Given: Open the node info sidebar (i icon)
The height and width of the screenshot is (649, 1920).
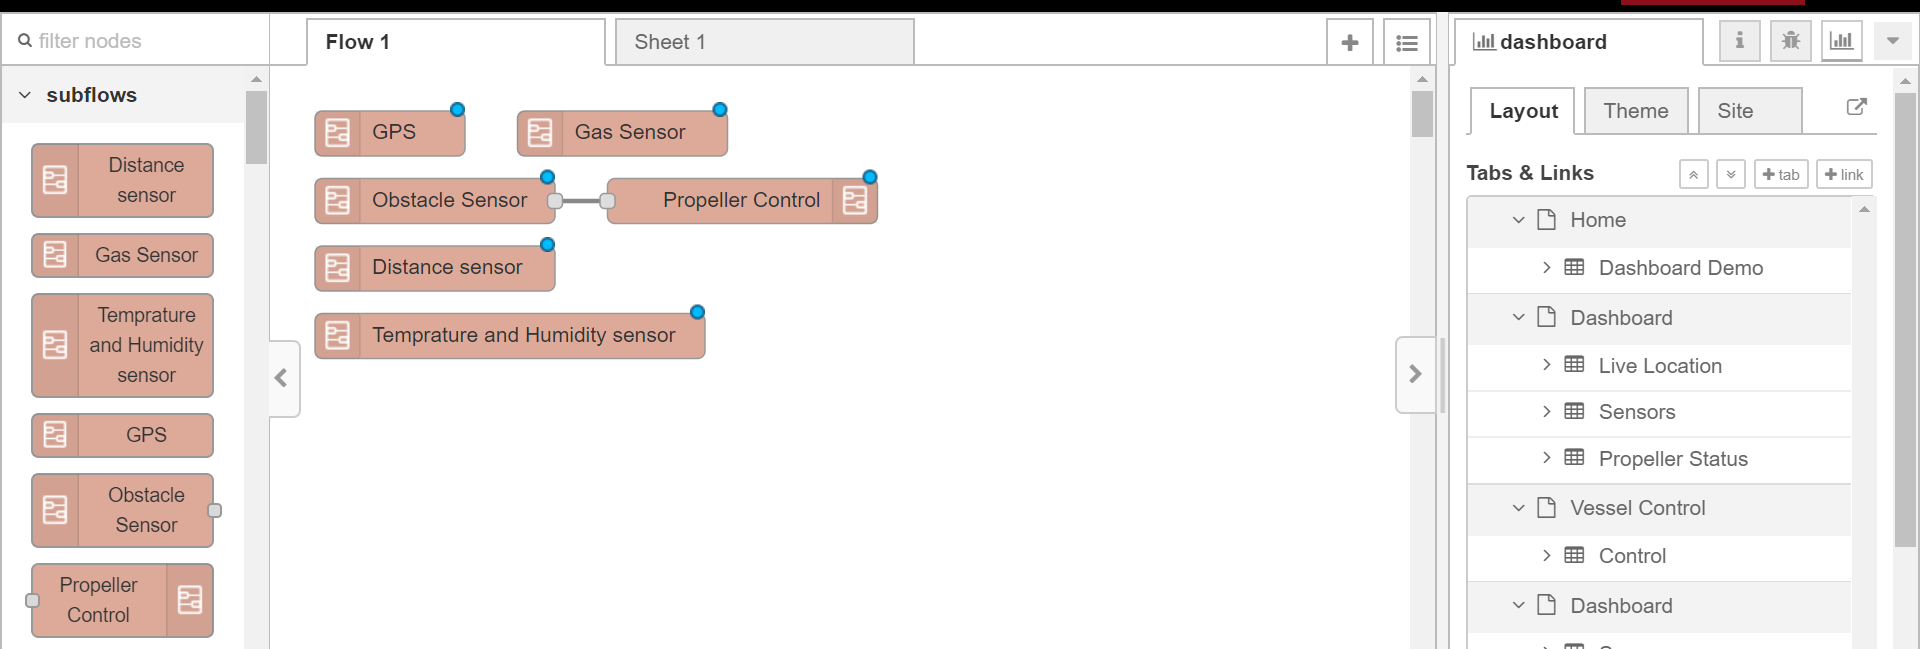Looking at the screenshot, I should click(1740, 41).
